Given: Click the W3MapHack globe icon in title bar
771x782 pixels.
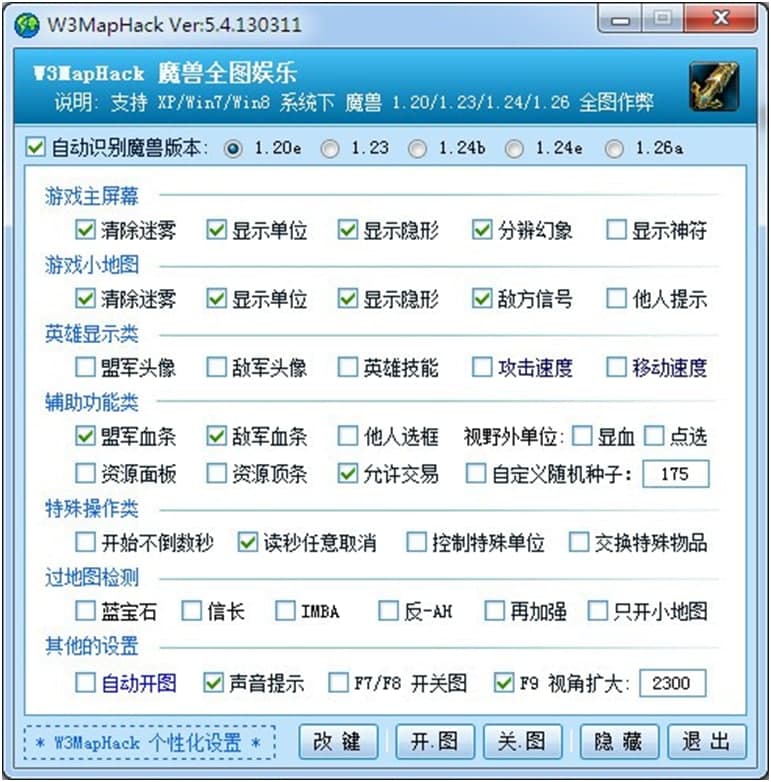Looking at the screenshot, I should [x=27, y=24].
